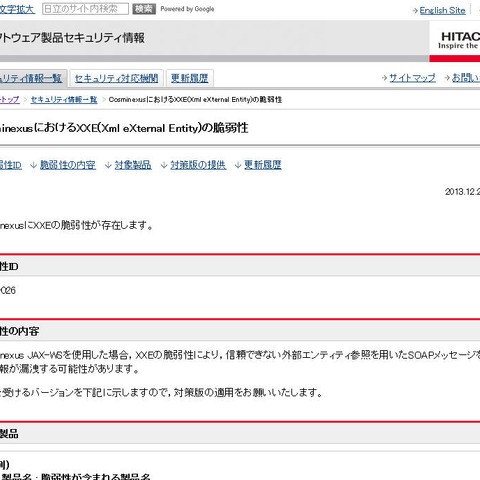Jump to the 対策版の提供 section
This screenshot has width=480, height=480.
click(x=198, y=165)
